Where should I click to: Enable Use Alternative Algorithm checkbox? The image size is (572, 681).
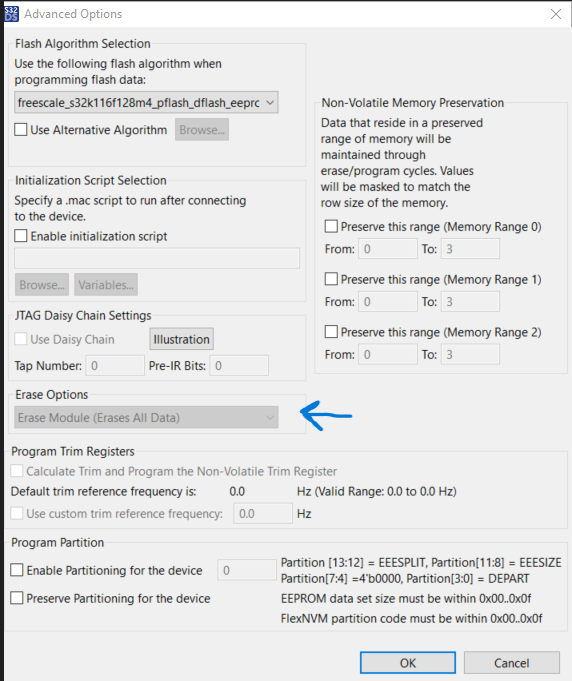20,130
